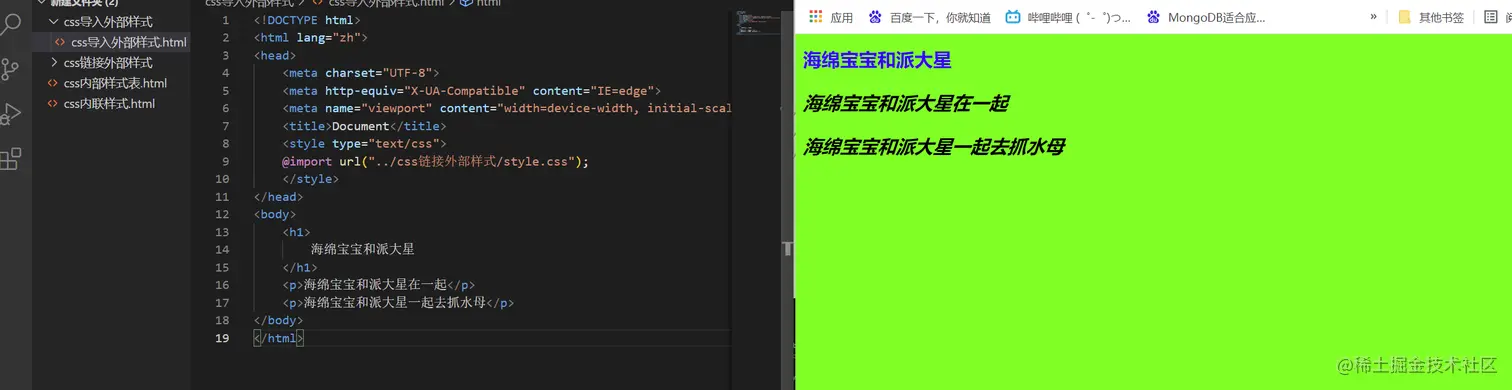Click the <p>海绵宝宝和派大星在一起</p> code line

coord(379,285)
